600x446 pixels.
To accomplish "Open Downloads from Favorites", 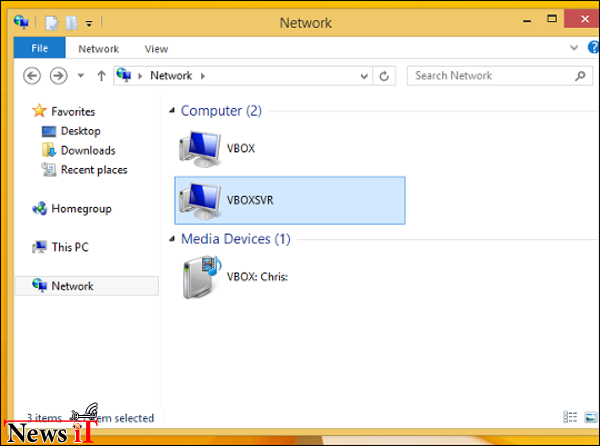I will click(x=88, y=150).
